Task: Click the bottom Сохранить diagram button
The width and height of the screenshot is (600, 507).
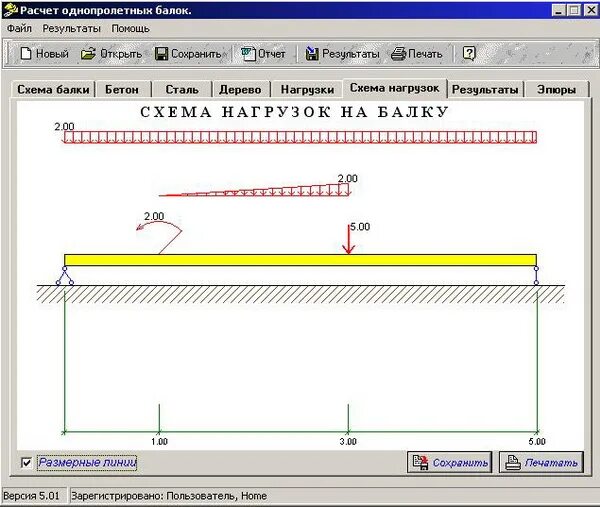Action: [450, 462]
